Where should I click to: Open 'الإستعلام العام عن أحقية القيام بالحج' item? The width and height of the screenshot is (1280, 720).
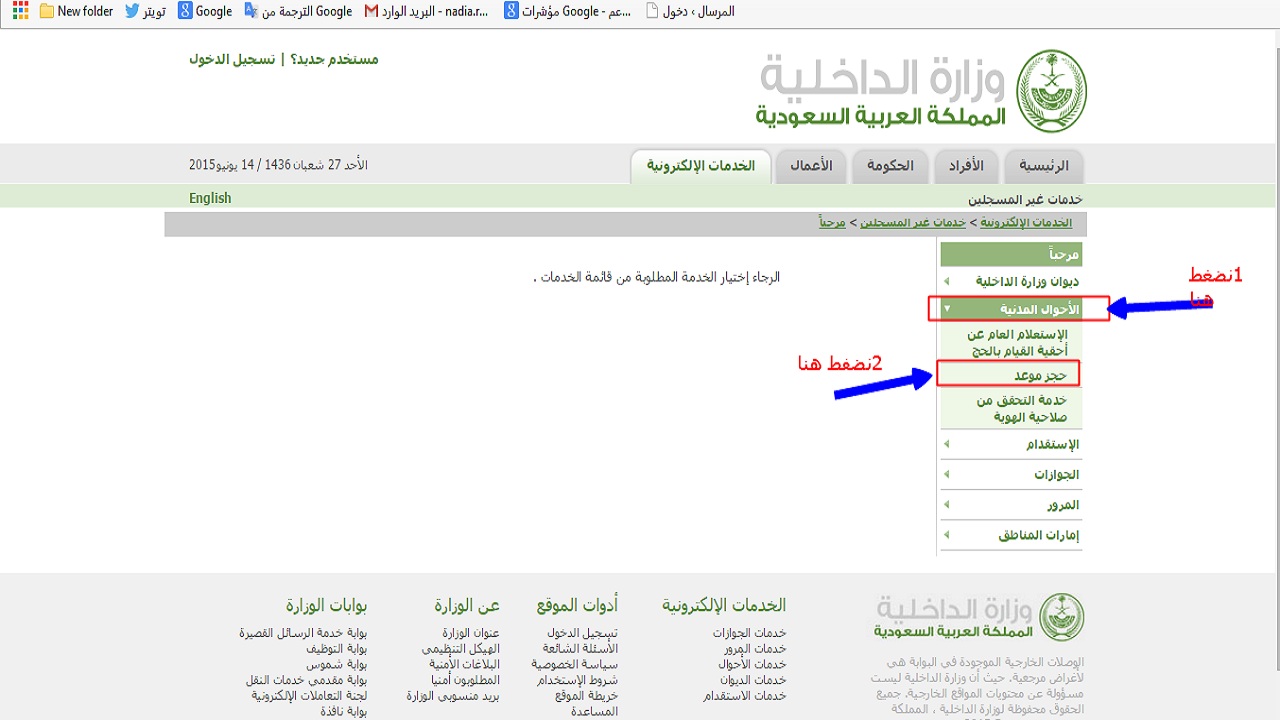[1016, 342]
